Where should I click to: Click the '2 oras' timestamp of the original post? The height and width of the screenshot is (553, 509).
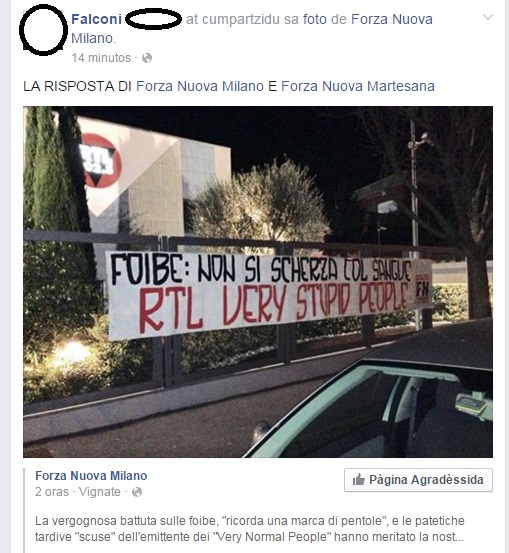pos(51,492)
